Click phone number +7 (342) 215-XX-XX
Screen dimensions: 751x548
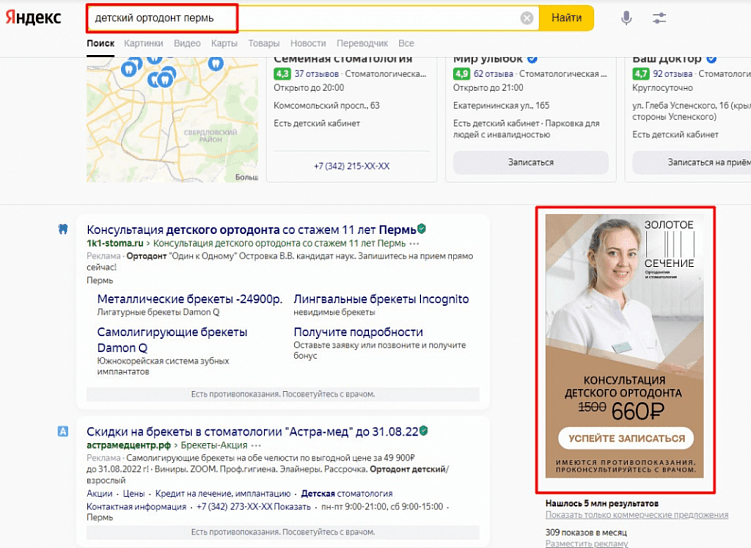[x=352, y=166]
